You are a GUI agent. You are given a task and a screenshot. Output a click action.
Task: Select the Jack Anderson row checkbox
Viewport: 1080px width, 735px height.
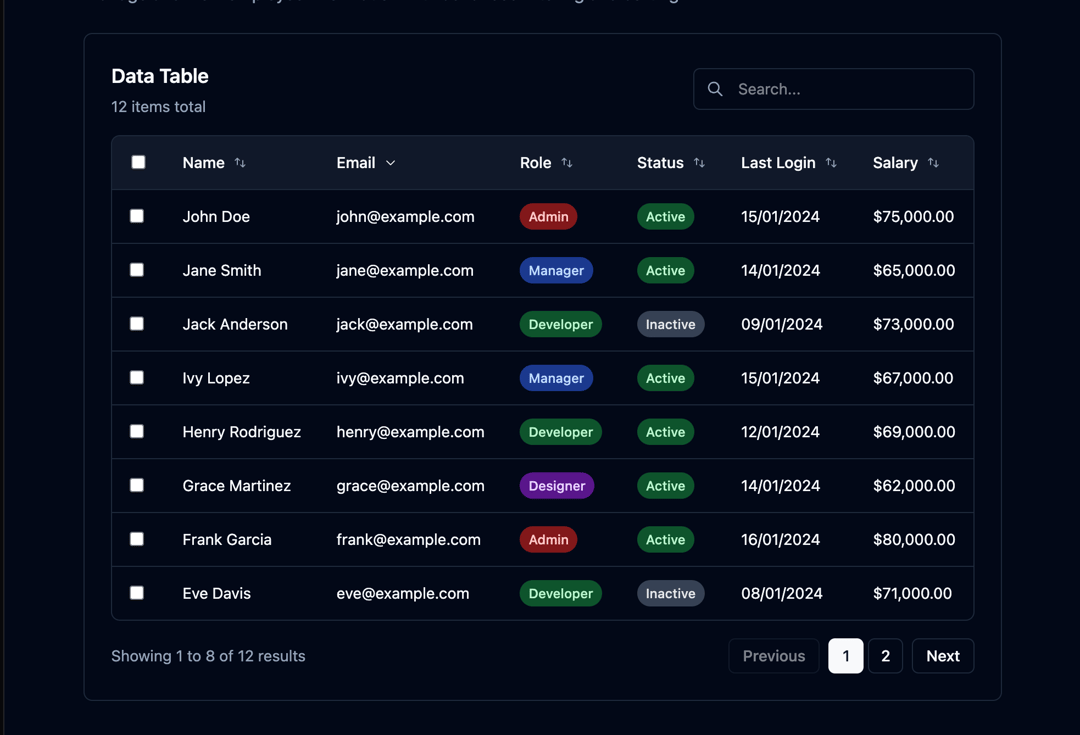[x=137, y=323]
